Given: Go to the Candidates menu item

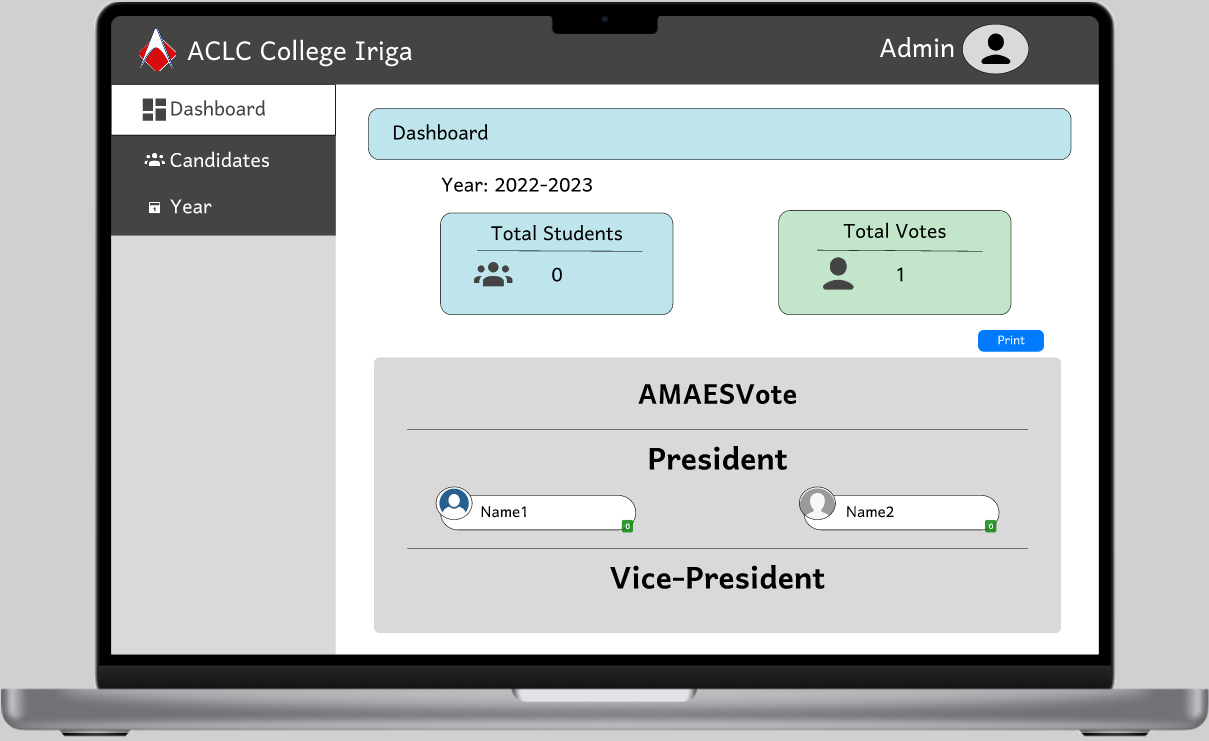Looking at the screenshot, I should (220, 160).
